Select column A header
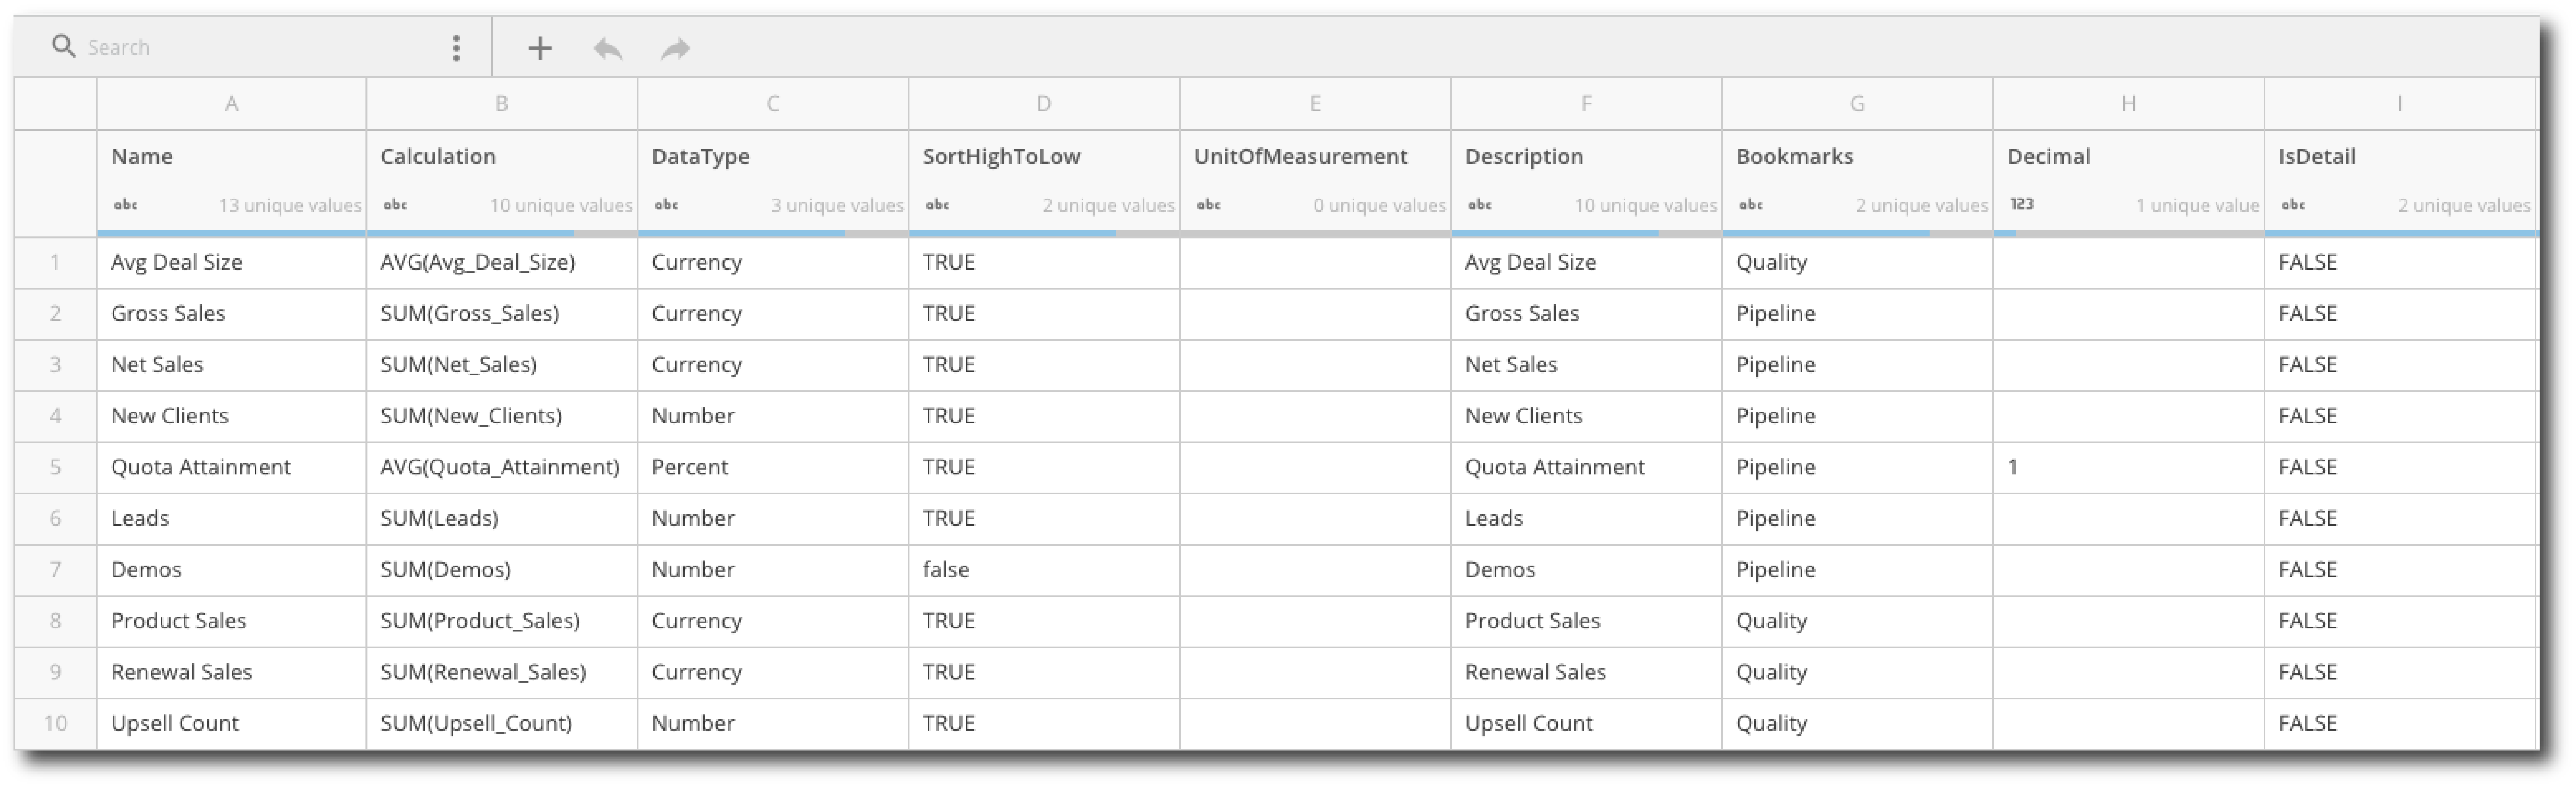Viewport: 2576px width, 787px height. pos(231,103)
